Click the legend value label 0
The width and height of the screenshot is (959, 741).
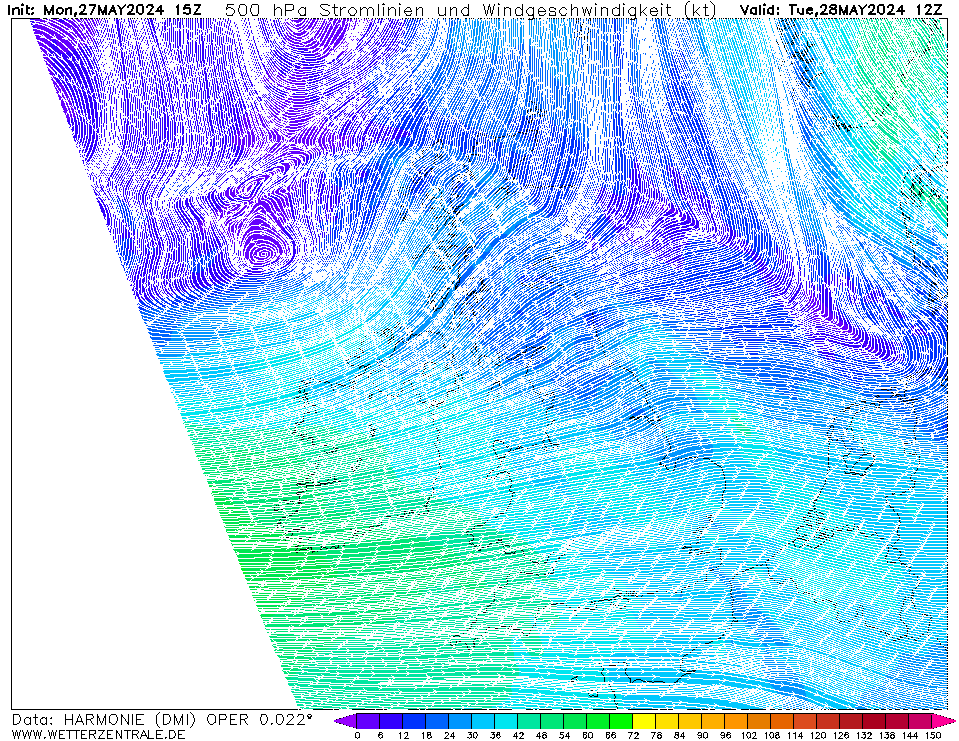pyautogui.click(x=357, y=735)
